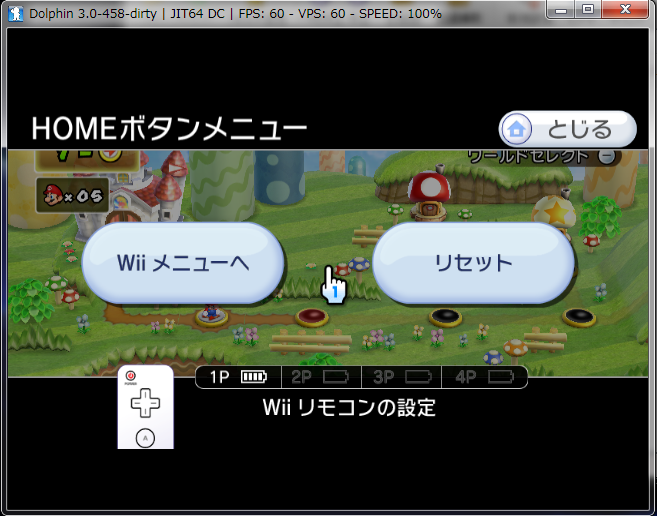This screenshot has width=657, height=516.
Task: Maximize the Dolphin window
Action: 588,10
